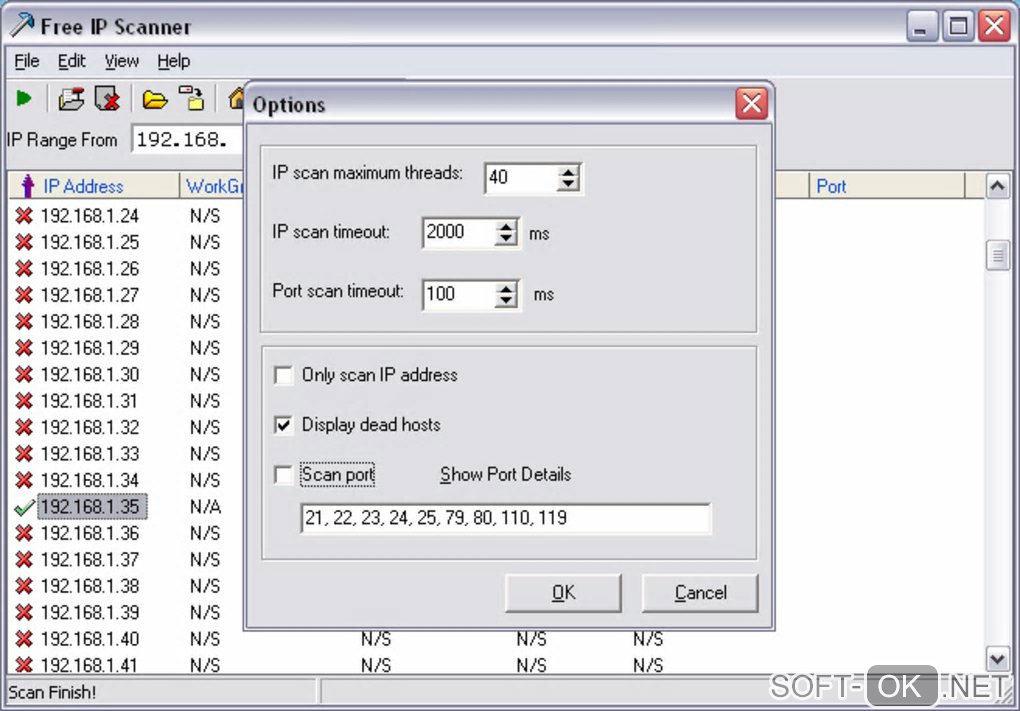Uncheck Display dead hosts
Image resolution: width=1020 pixels, height=711 pixels.
coord(284,425)
